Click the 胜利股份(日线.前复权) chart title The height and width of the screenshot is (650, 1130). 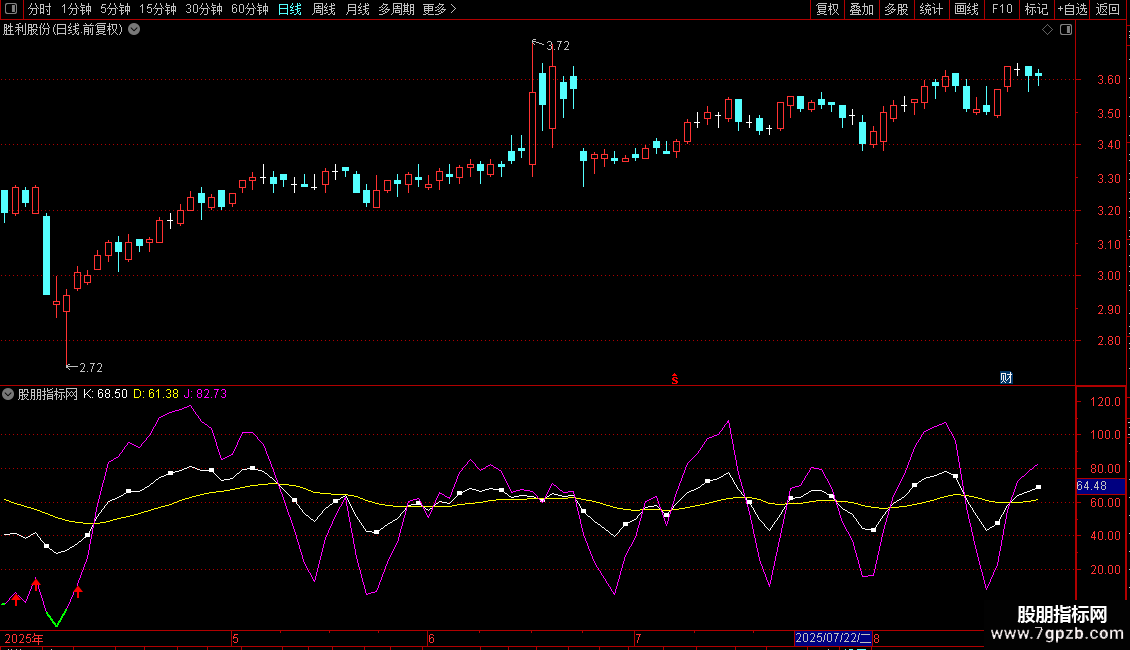pyautogui.click(x=63, y=30)
